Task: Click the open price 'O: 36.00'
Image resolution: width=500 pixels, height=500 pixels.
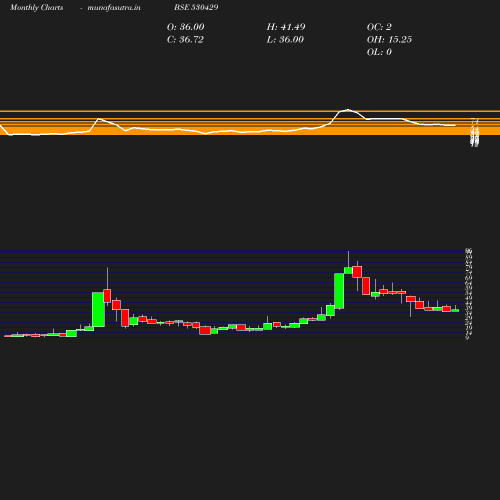Action: [185, 27]
